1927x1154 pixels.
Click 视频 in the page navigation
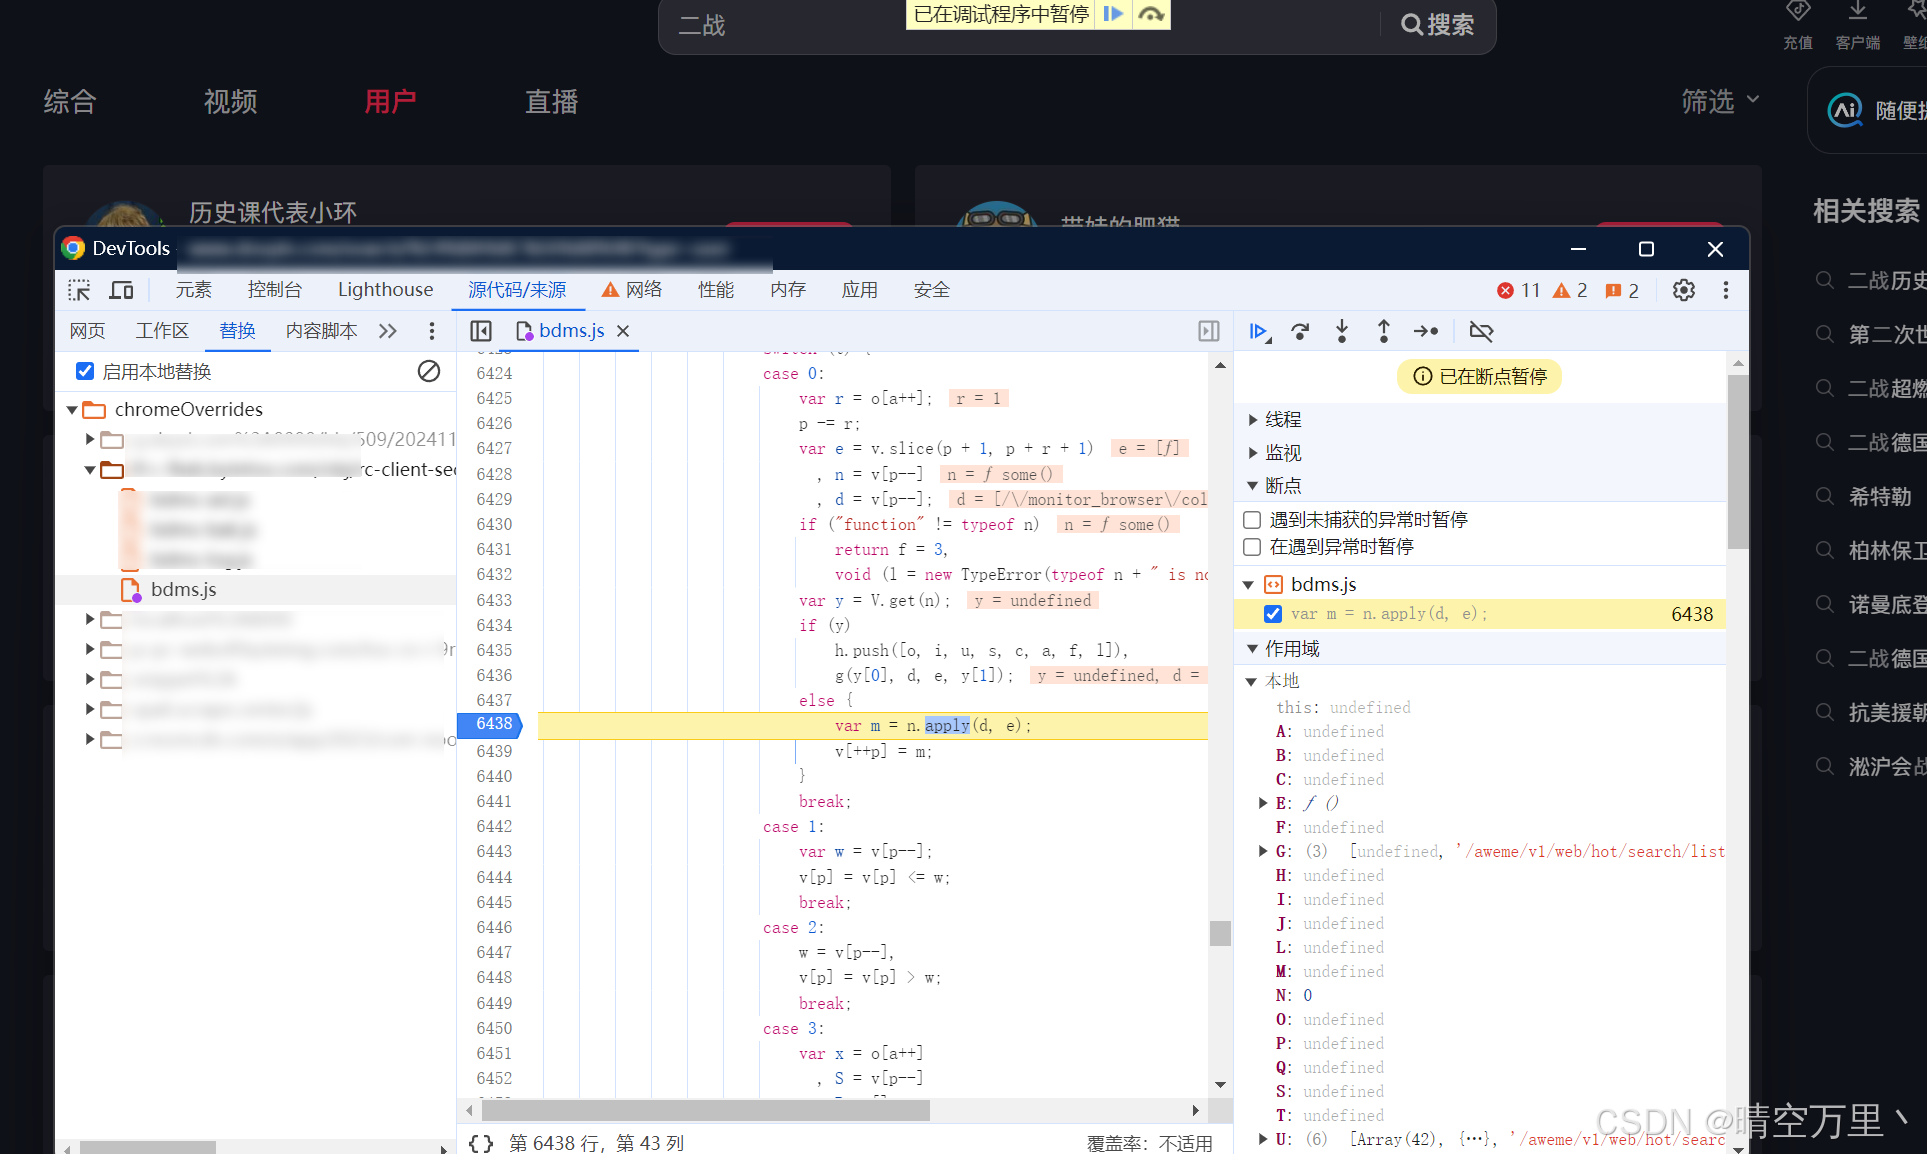(x=229, y=101)
